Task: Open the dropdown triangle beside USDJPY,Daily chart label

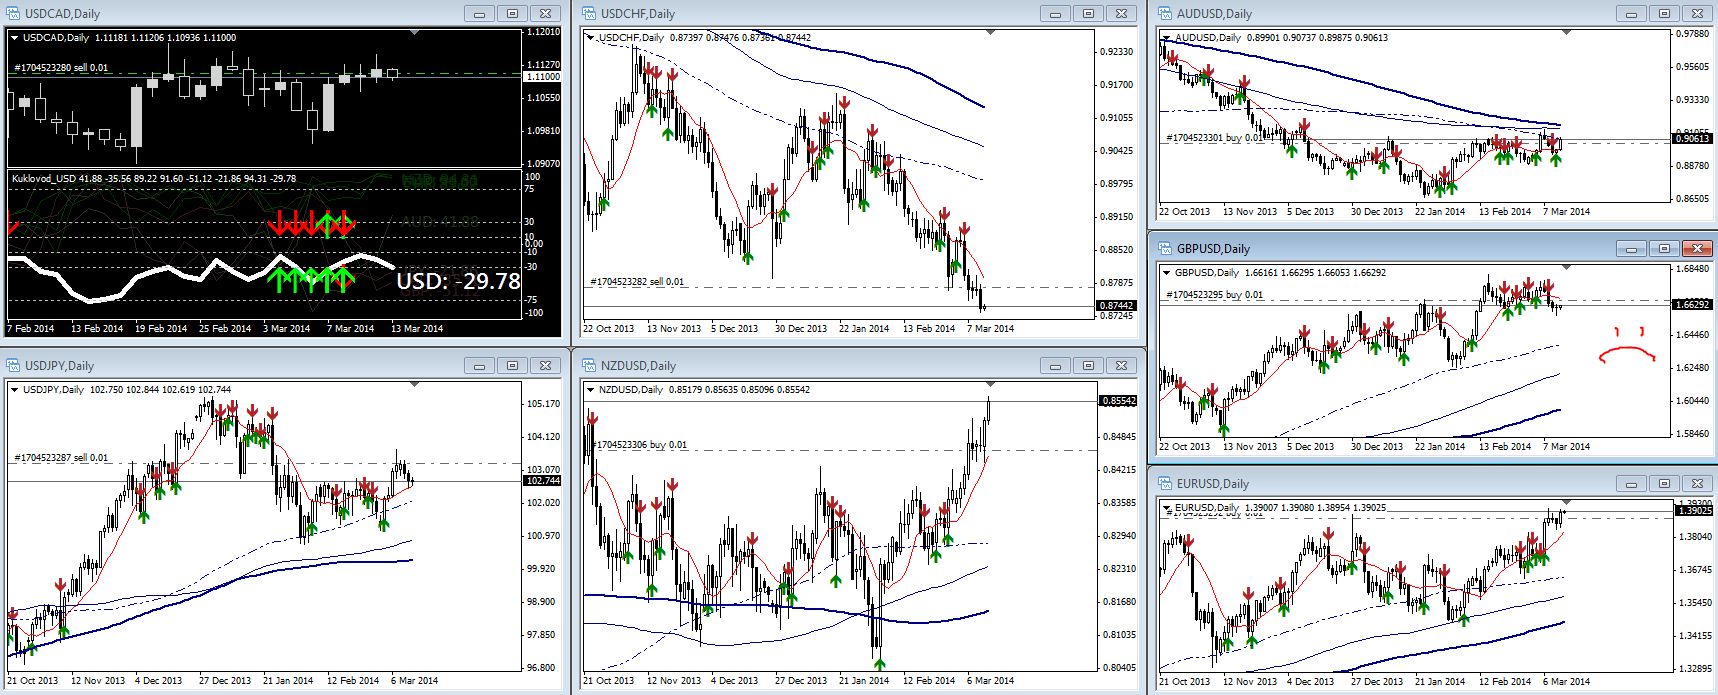Action: [x=15, y=390]
